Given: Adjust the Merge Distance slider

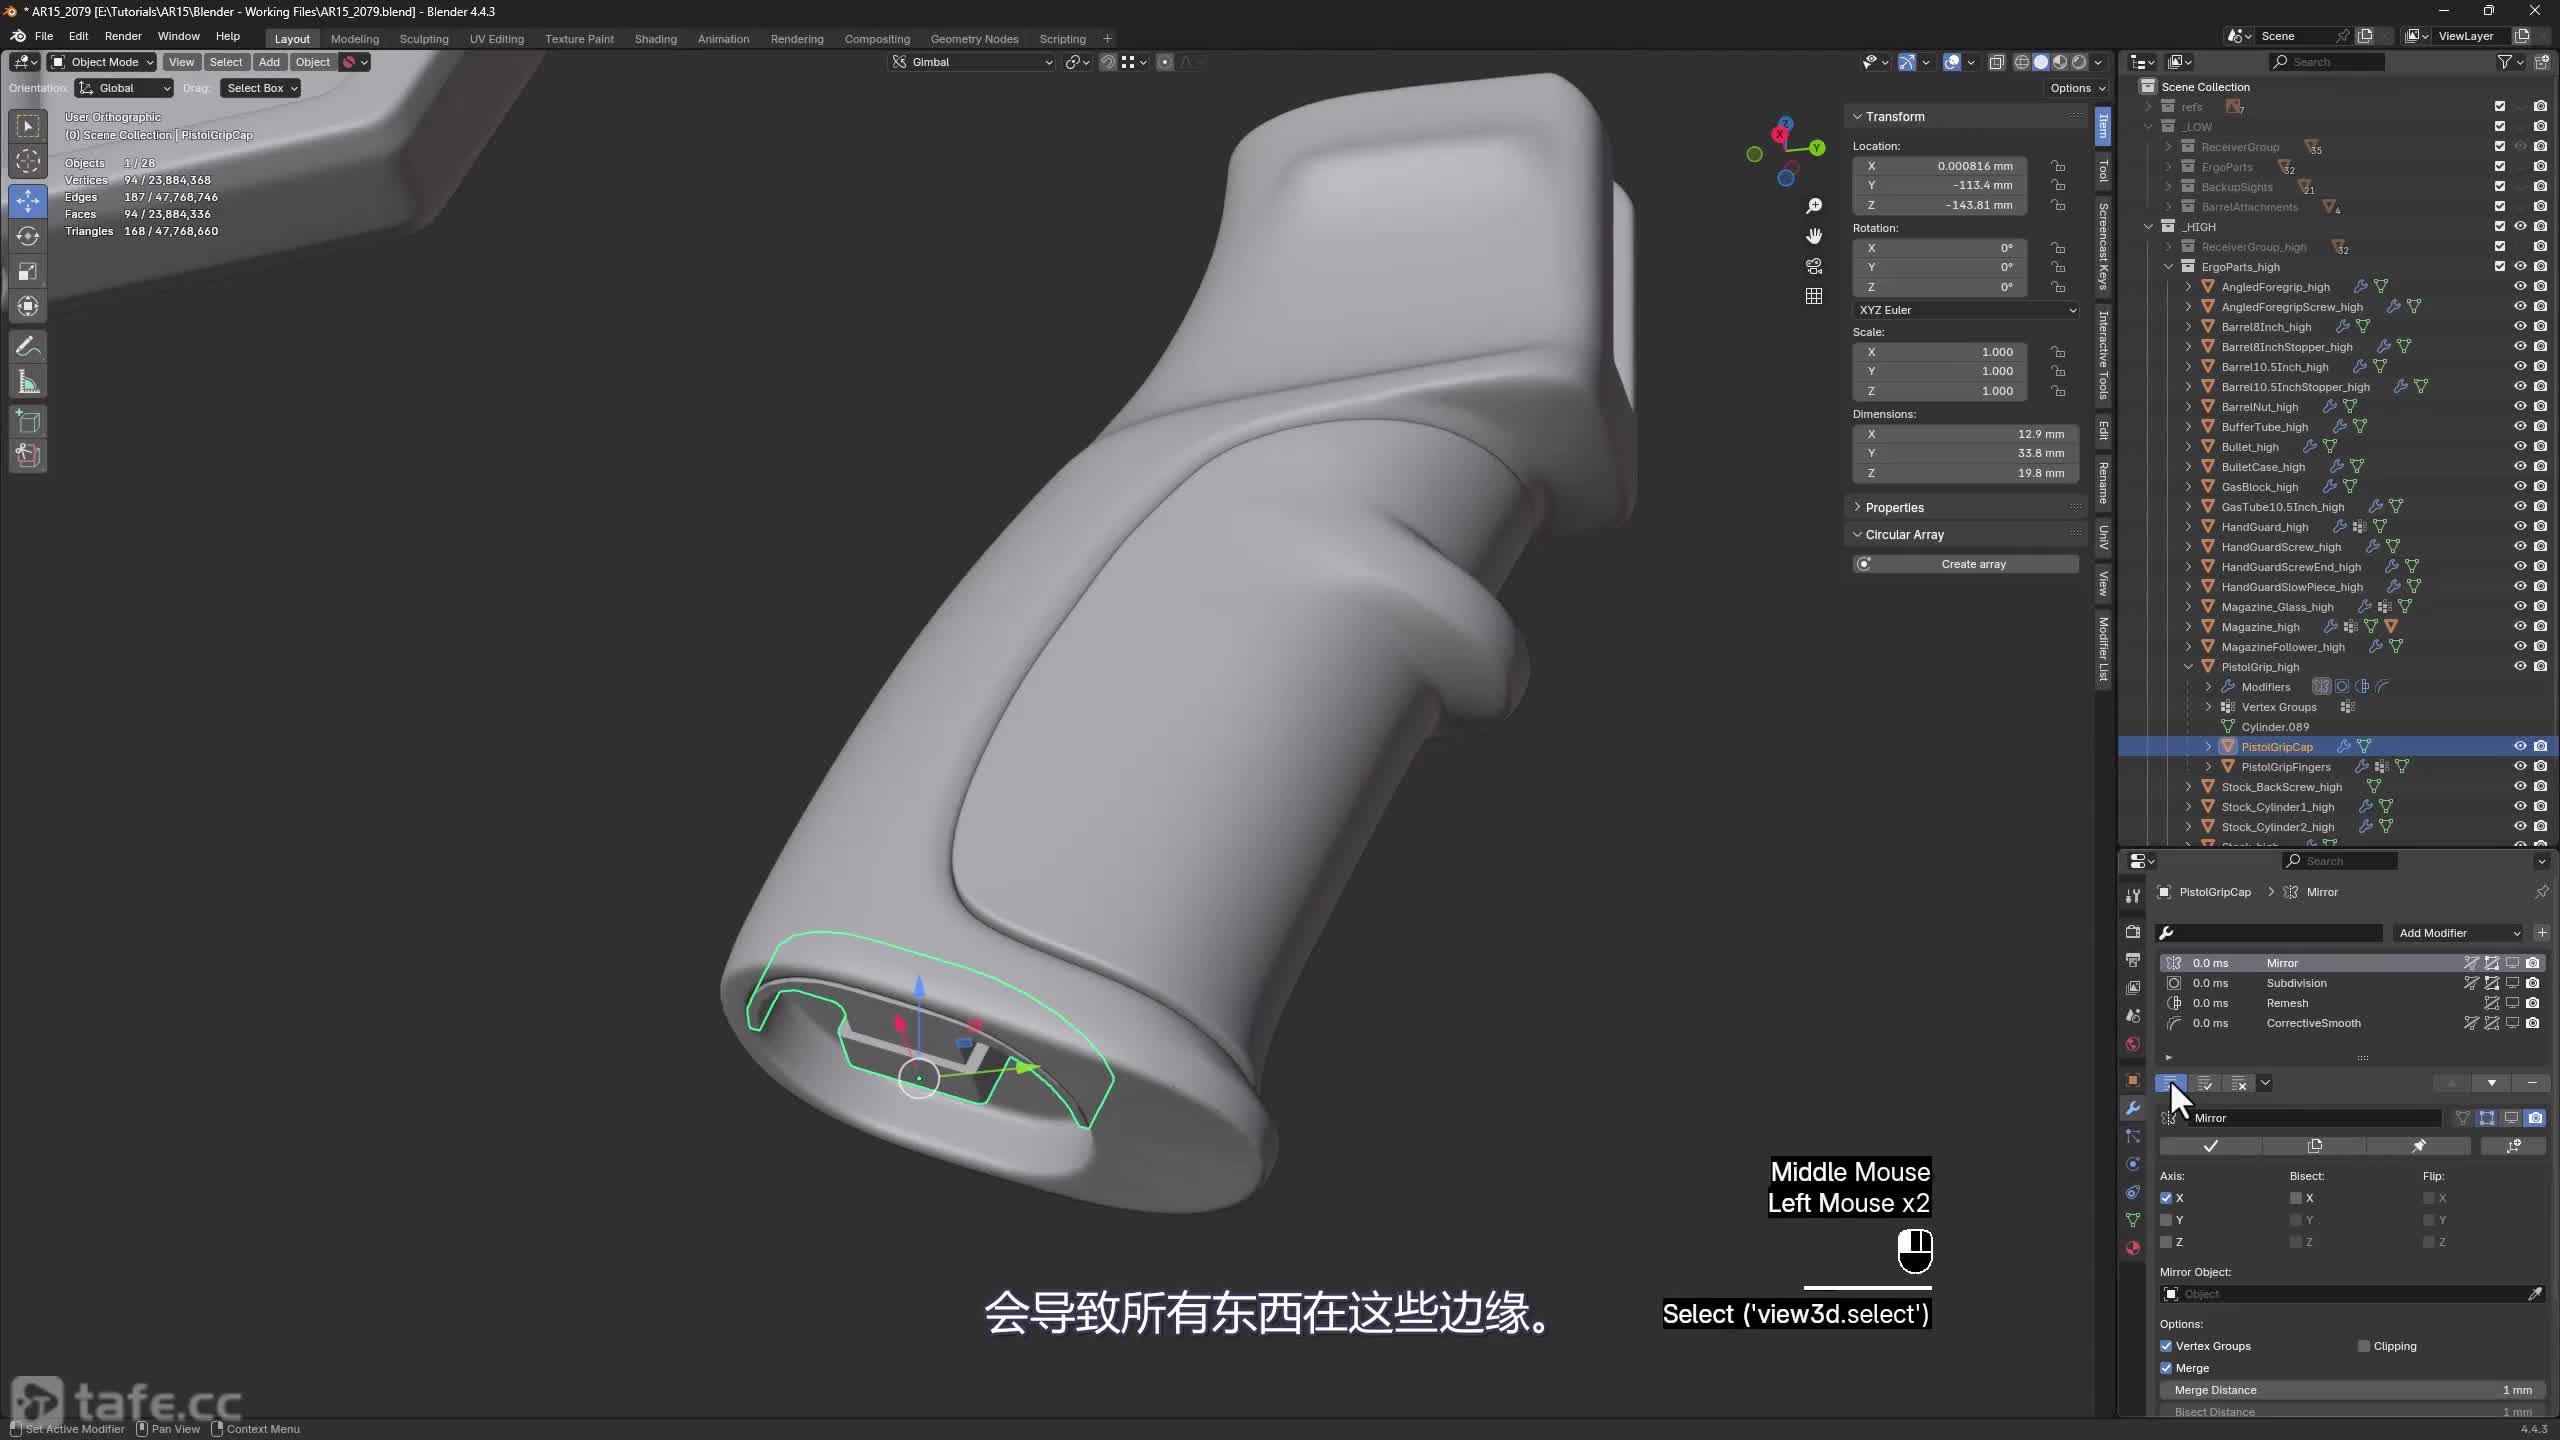Looking at the screenshot, I should click(2351, 1390).
